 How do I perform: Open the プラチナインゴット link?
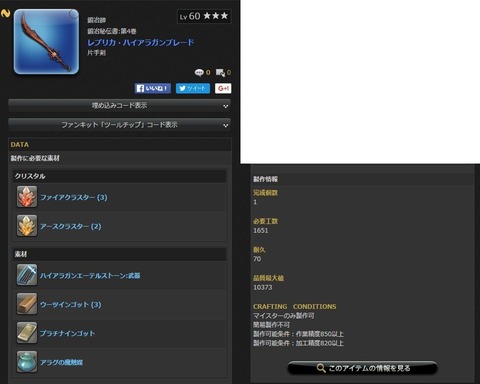pos(67,333)
